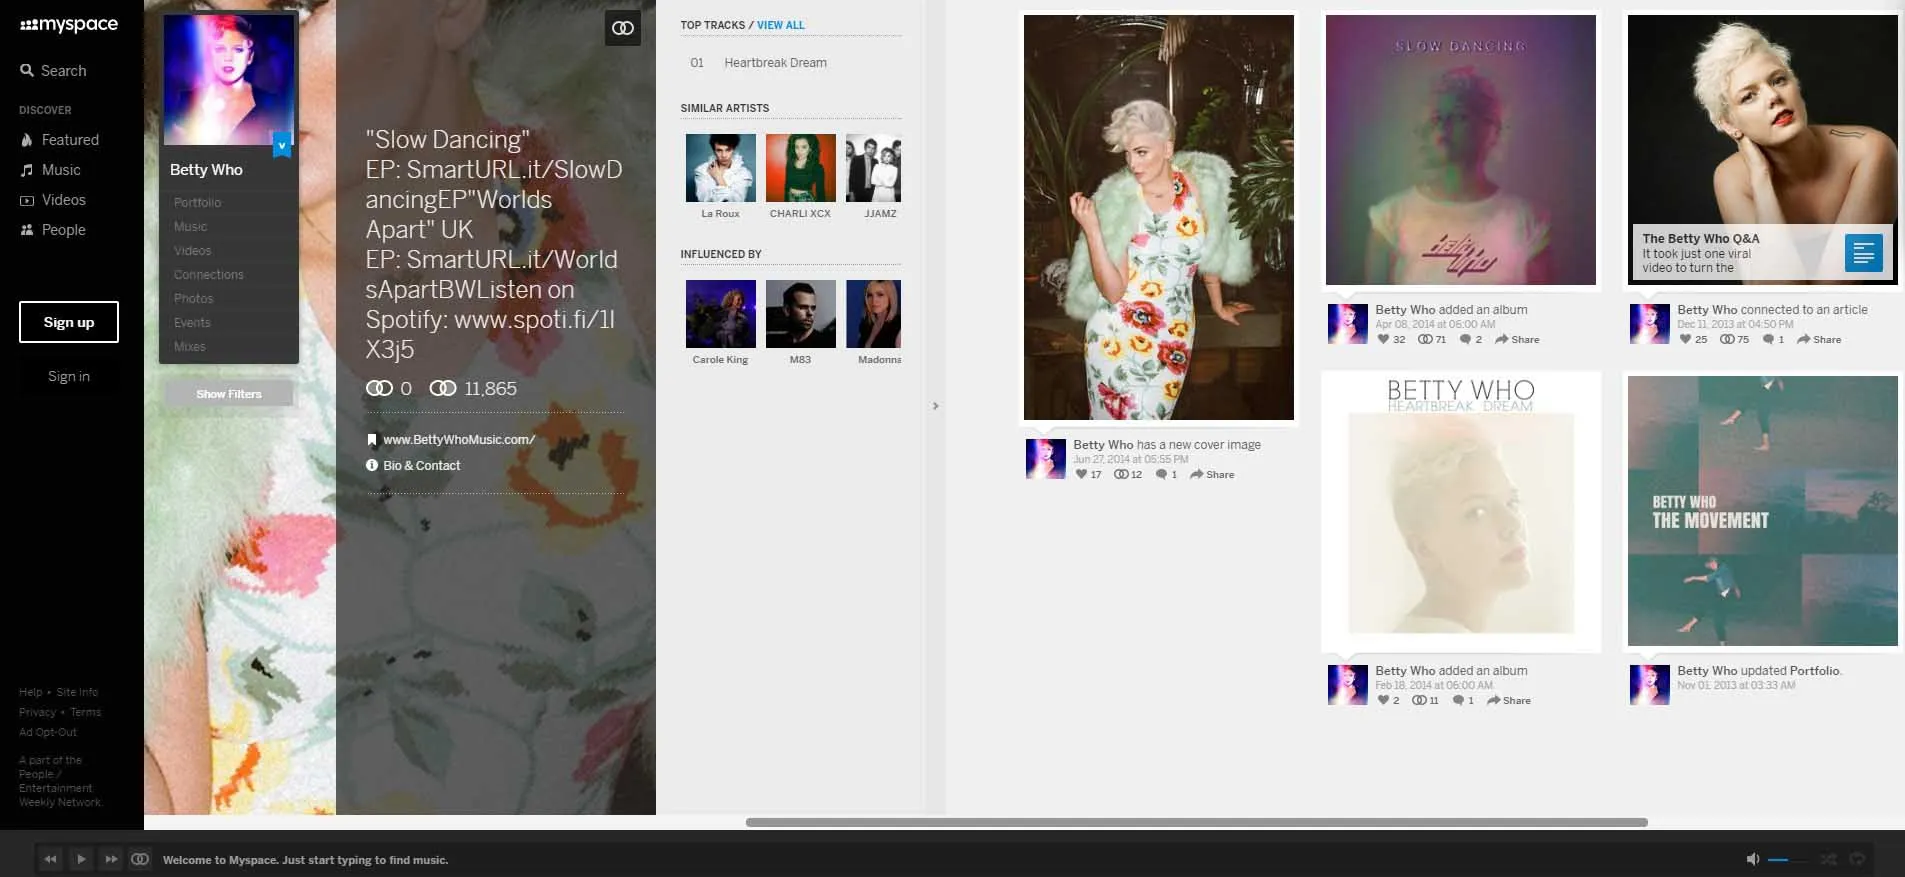Open the JJAMZ similar artist thumbnail
1905x877 pixels.
click(874, 168)
